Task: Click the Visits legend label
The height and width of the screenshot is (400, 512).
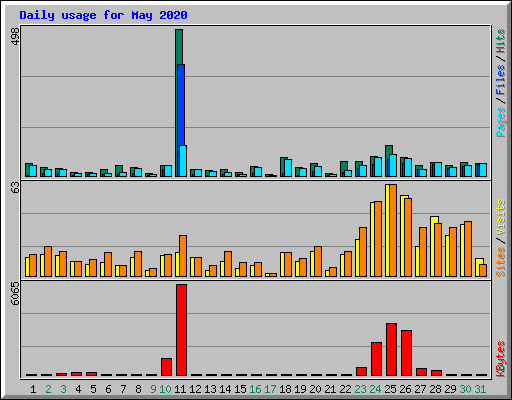Action: coord(500,217)
